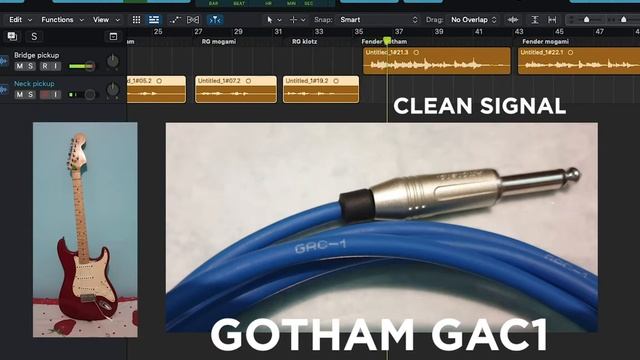This screenshot has height=360, width=640.
Task: Click the green playhead handle
Action: (387, 40)
